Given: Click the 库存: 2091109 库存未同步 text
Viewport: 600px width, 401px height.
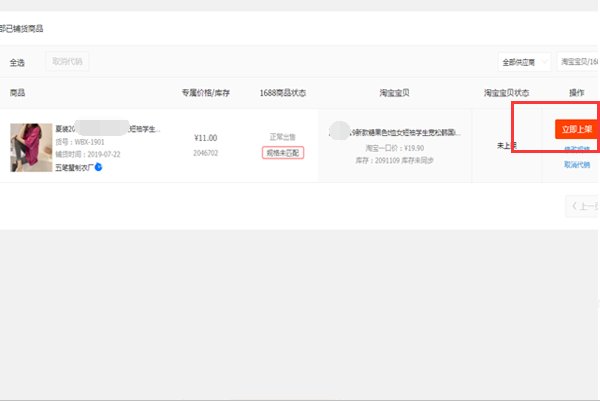Looking at the screenshot, I should pos(395,160).
